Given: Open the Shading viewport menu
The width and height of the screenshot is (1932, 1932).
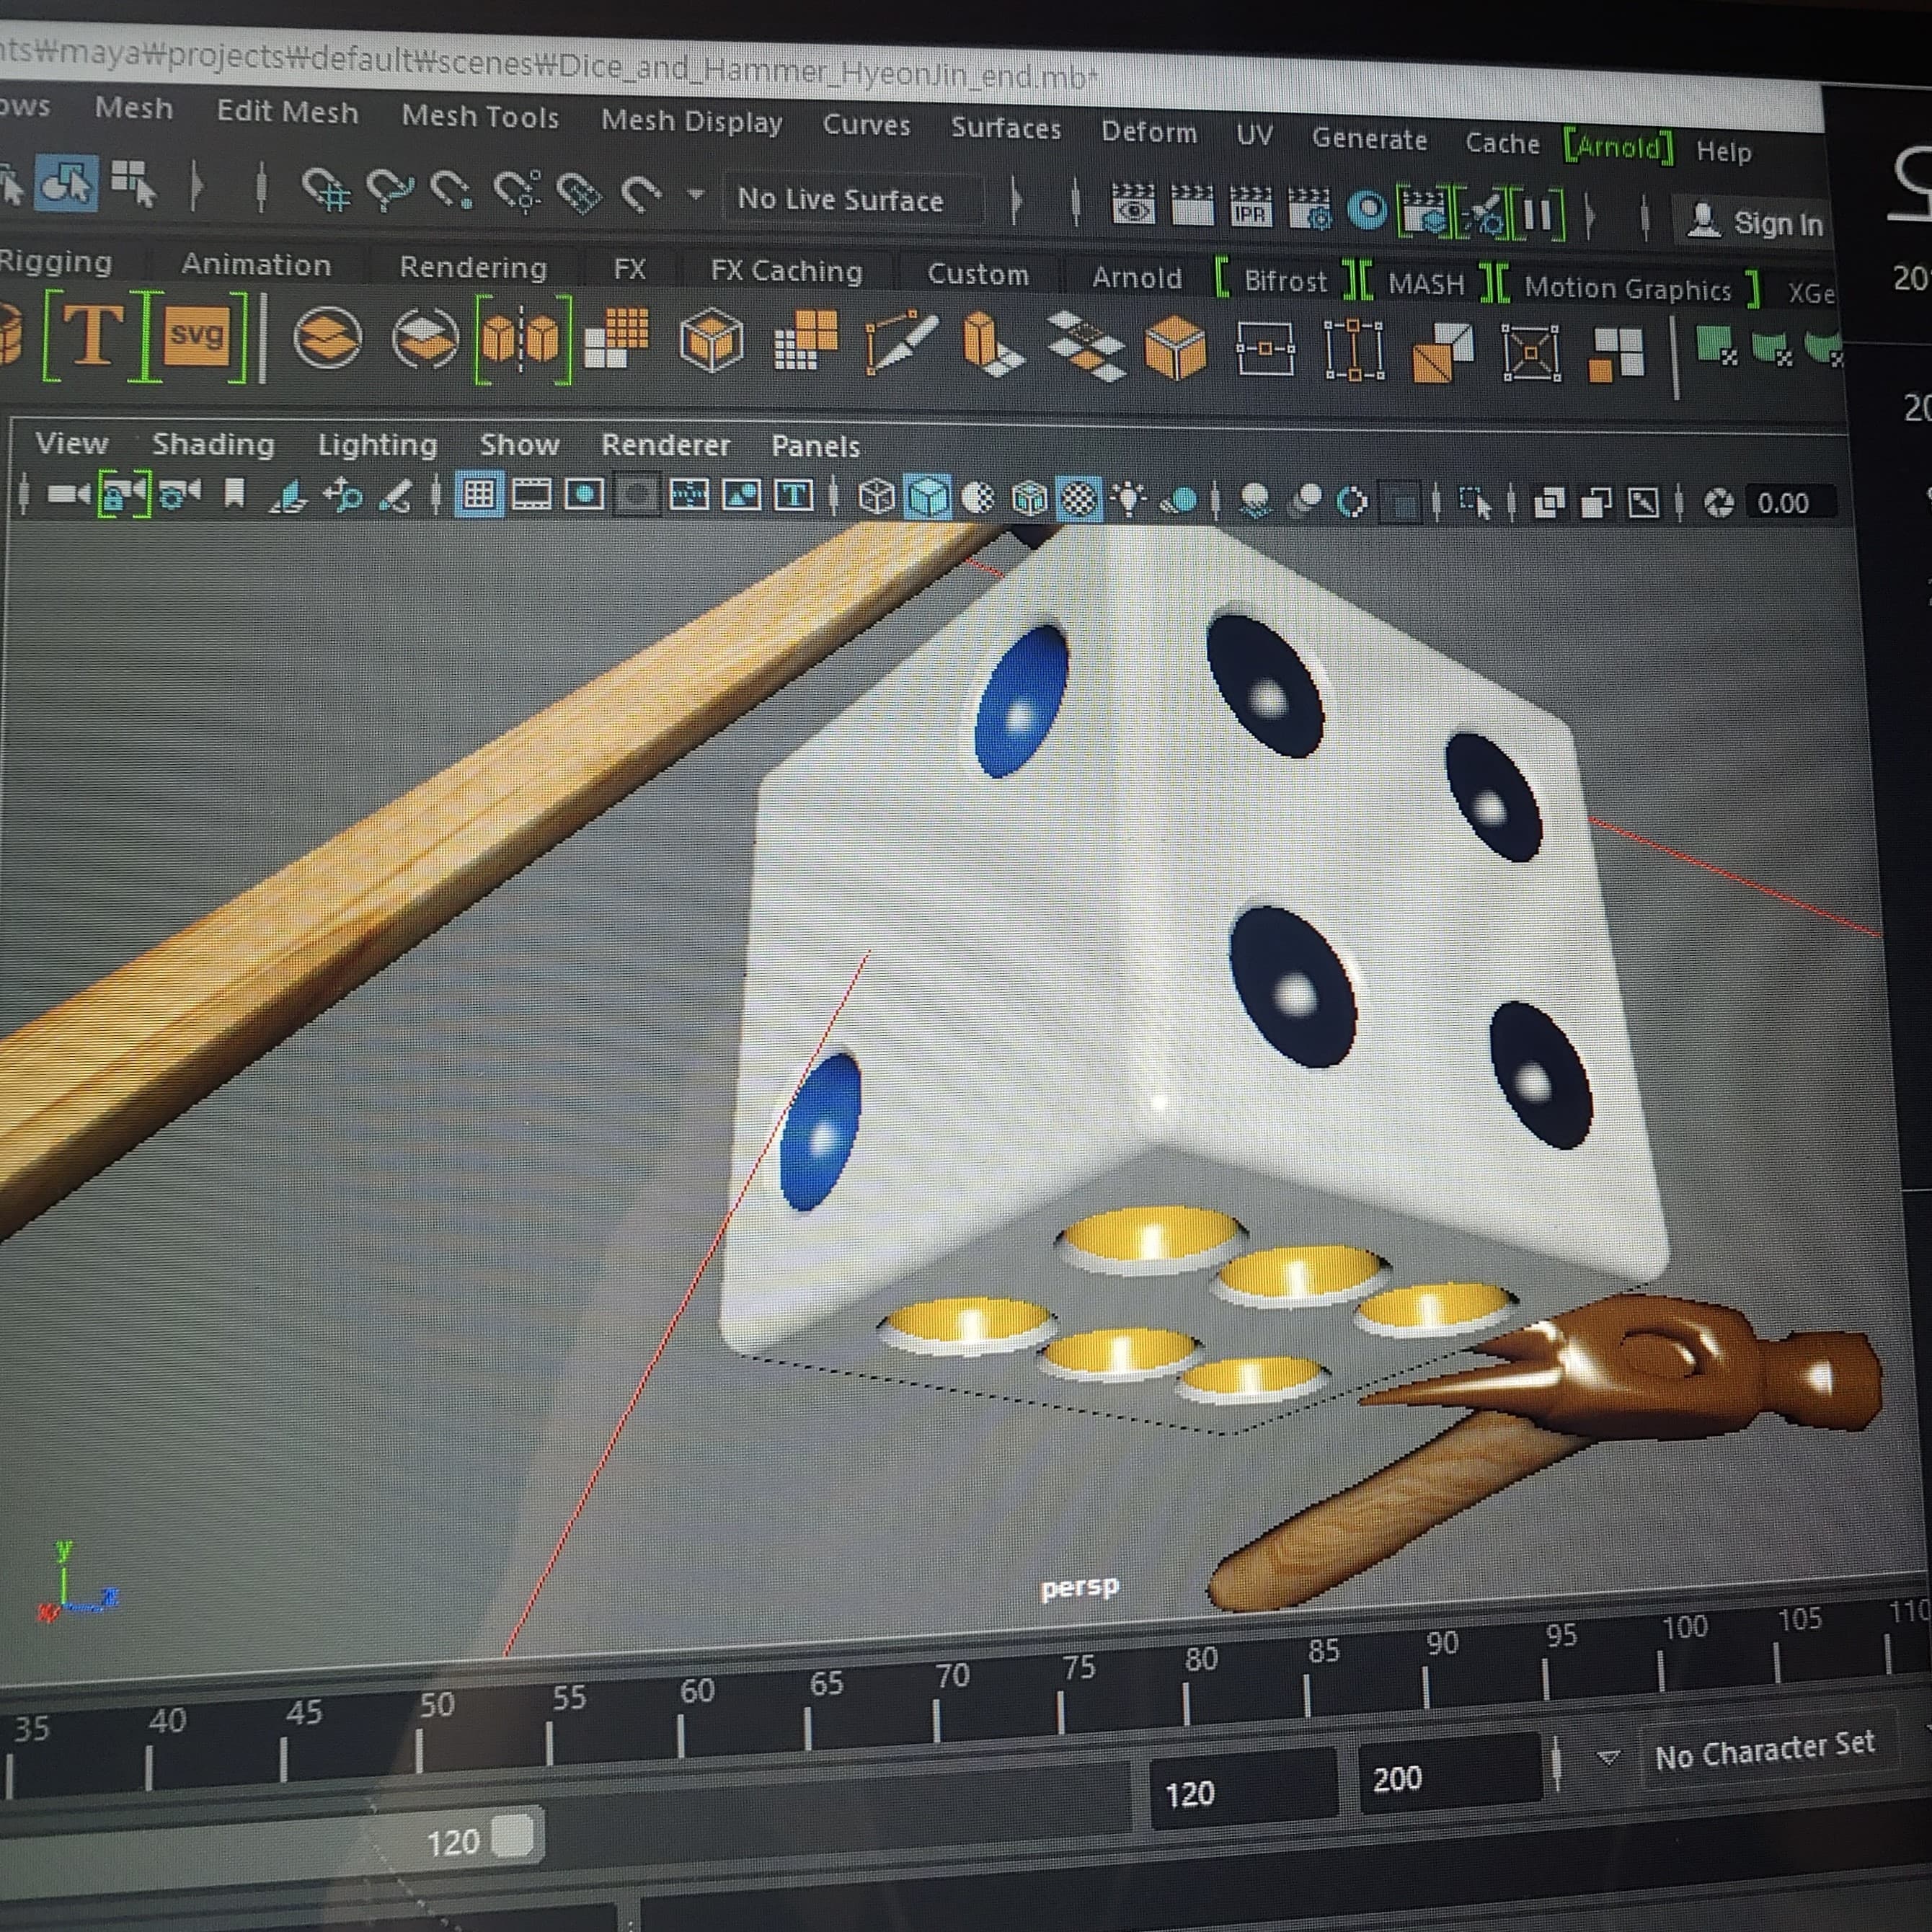Looking at the screenshot, I should pos(213,443).
